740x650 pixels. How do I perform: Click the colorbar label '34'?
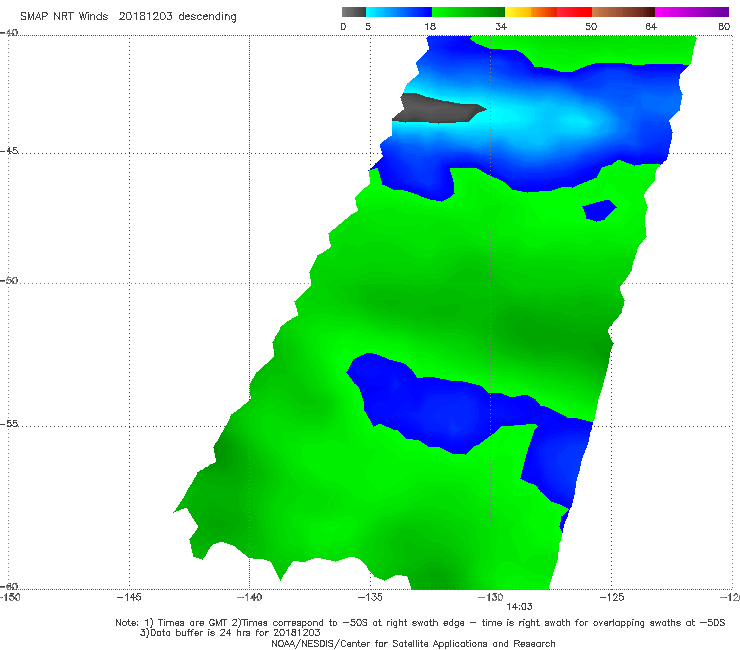click(501, 27)
